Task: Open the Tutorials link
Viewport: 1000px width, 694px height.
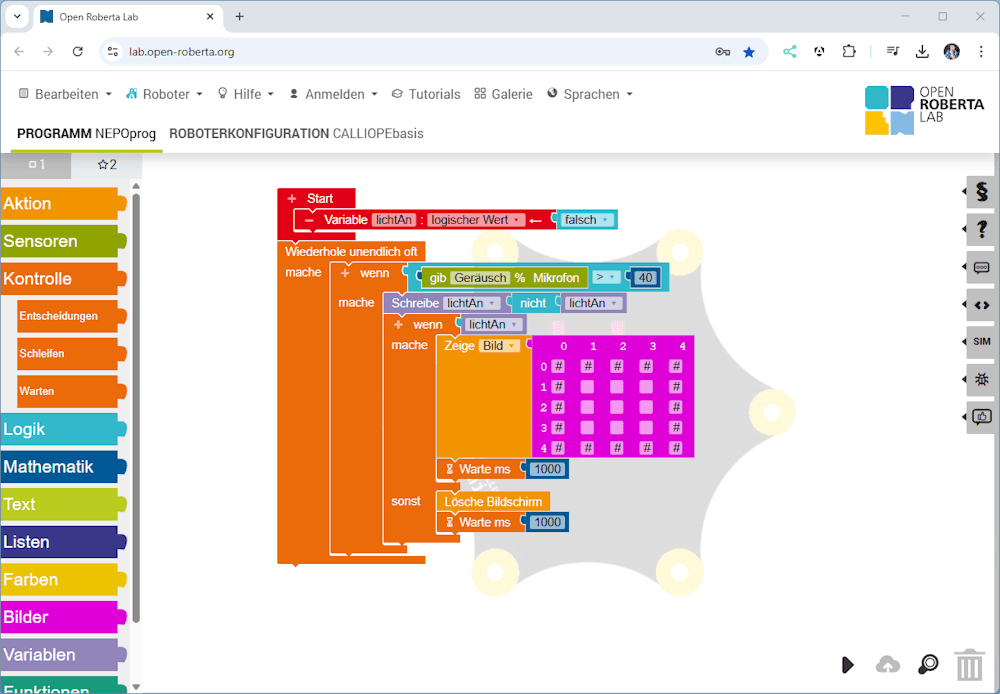Action: (x=425, y=94)
